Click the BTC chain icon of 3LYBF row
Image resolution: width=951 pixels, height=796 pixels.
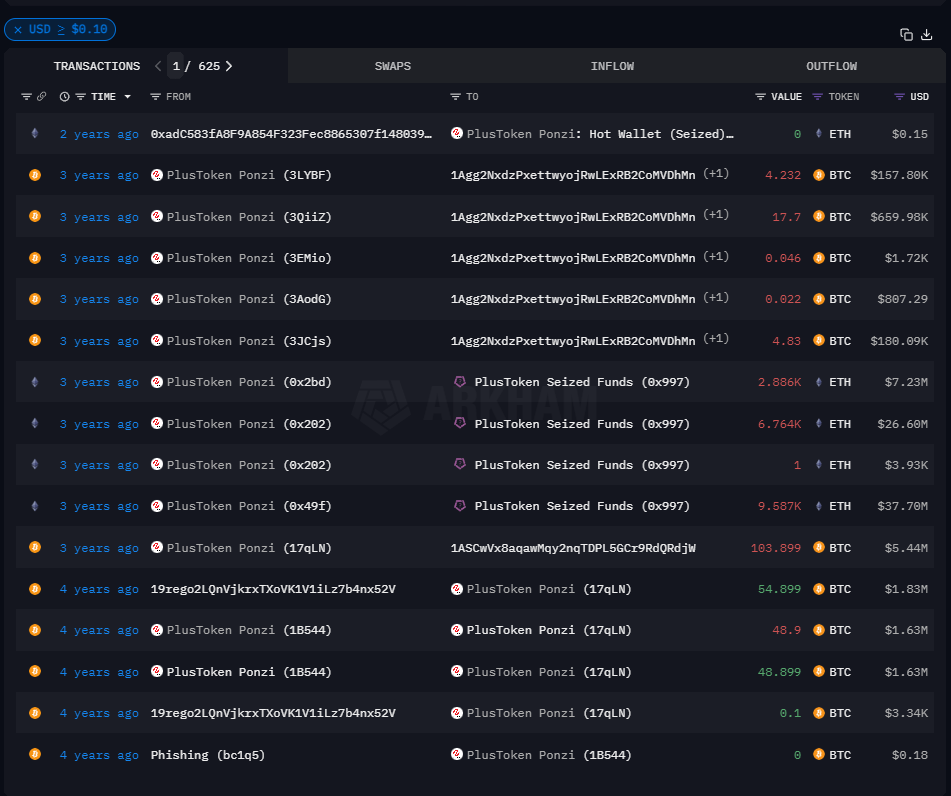click(x=35, y=175)
